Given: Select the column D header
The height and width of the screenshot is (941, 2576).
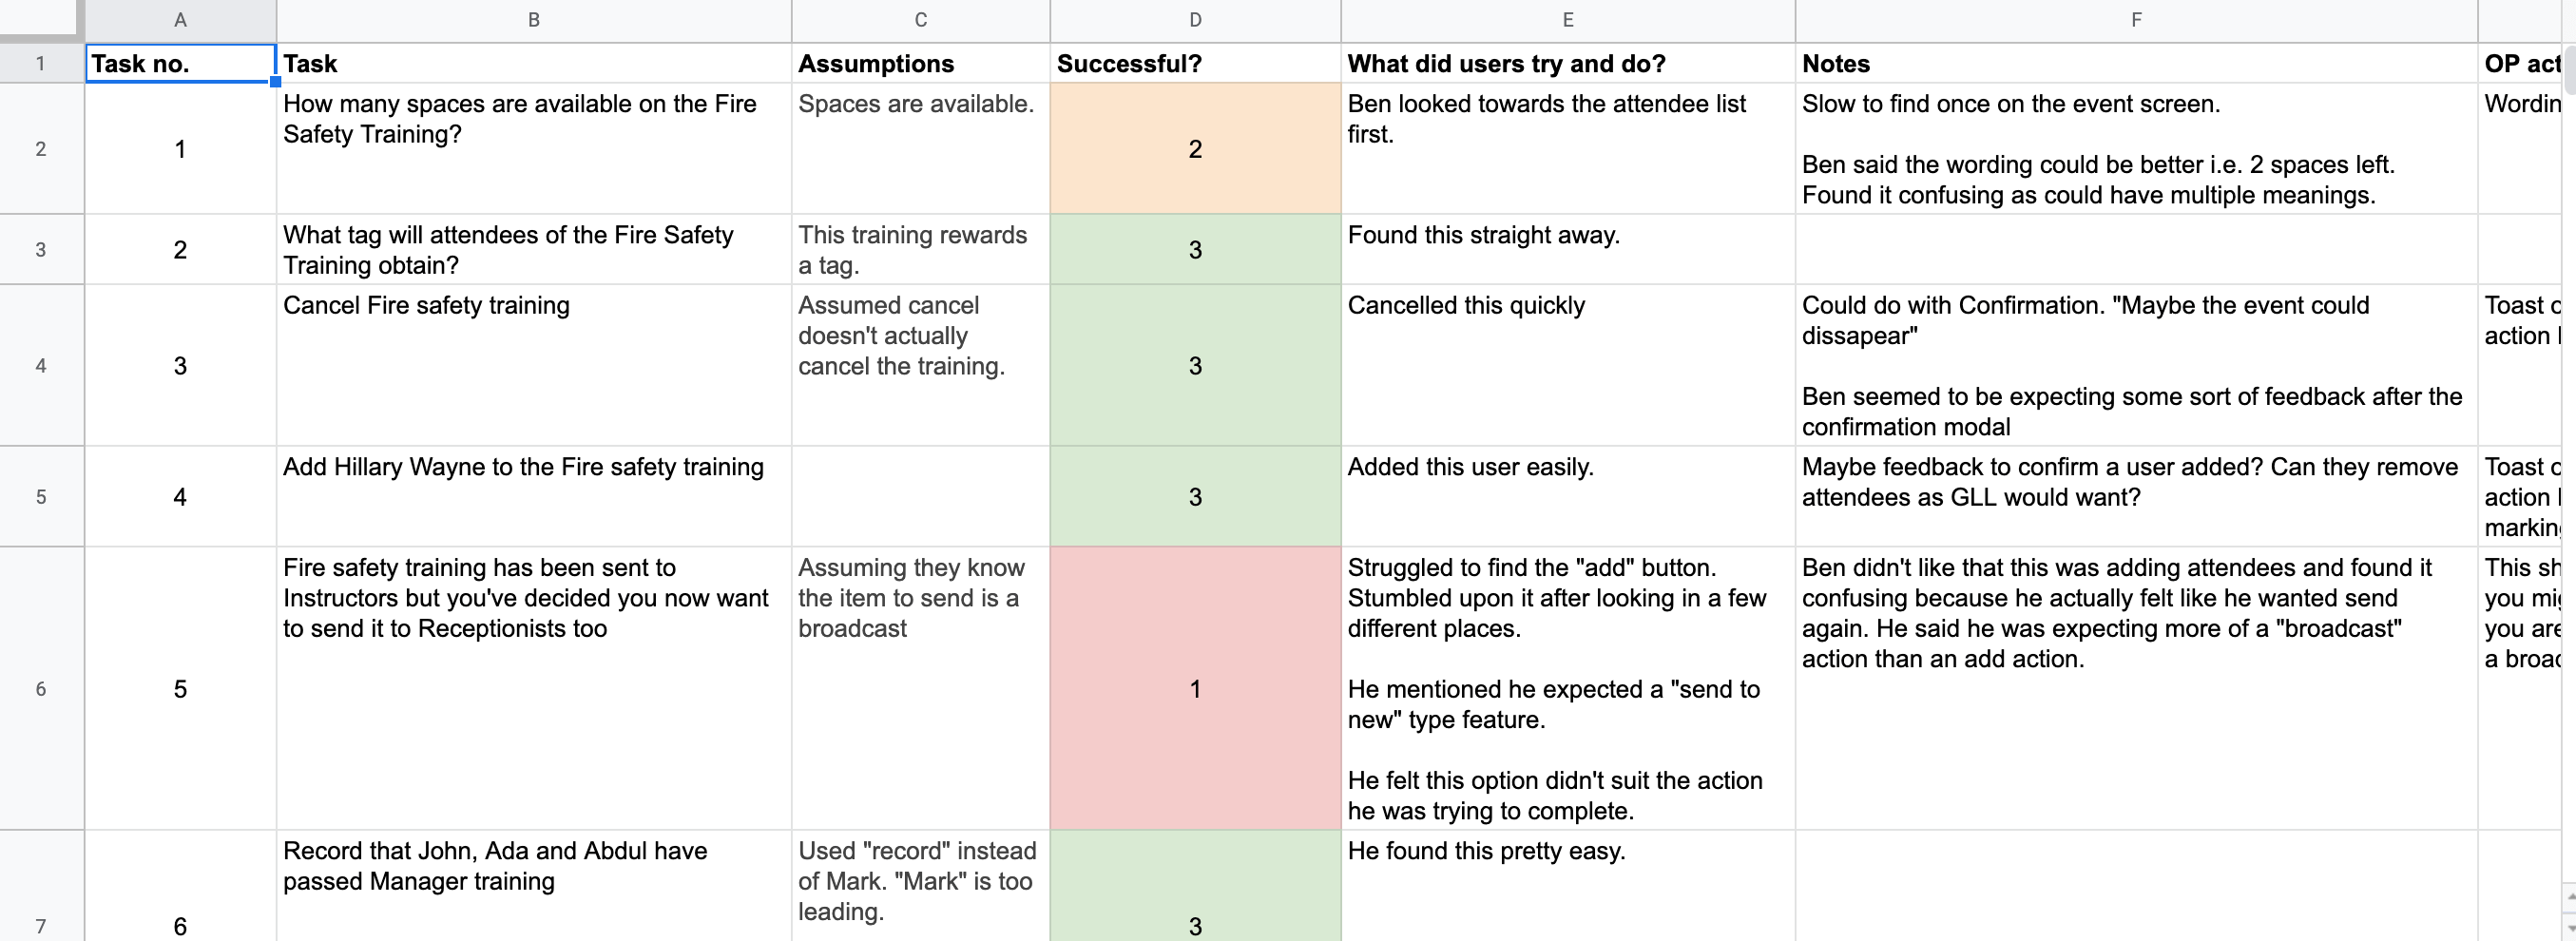Looking at the screenshot, I should pyautogui.click(x=1194, y=19).
